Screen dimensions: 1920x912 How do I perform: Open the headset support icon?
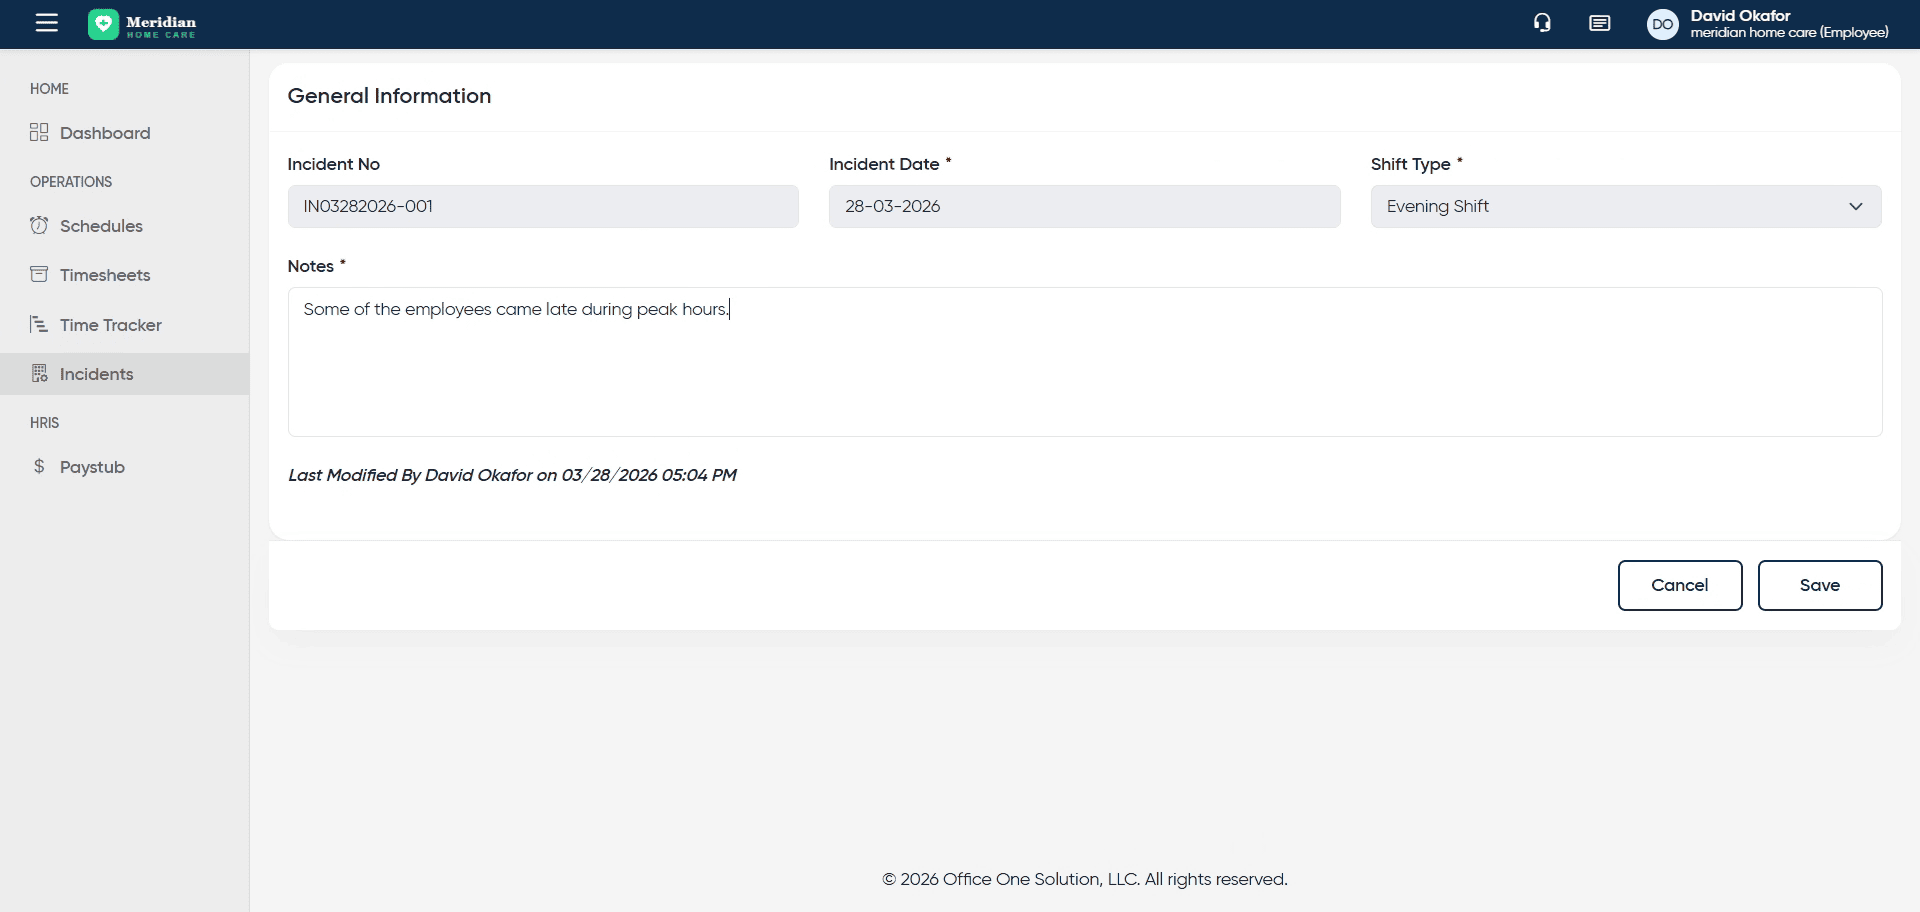point(1542,23)
